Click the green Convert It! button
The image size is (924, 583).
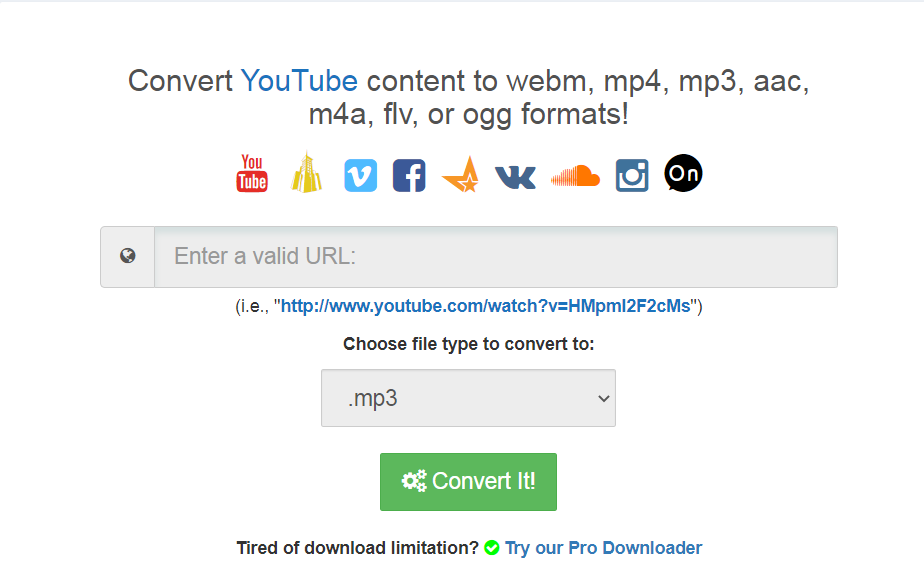coord(468,482)
